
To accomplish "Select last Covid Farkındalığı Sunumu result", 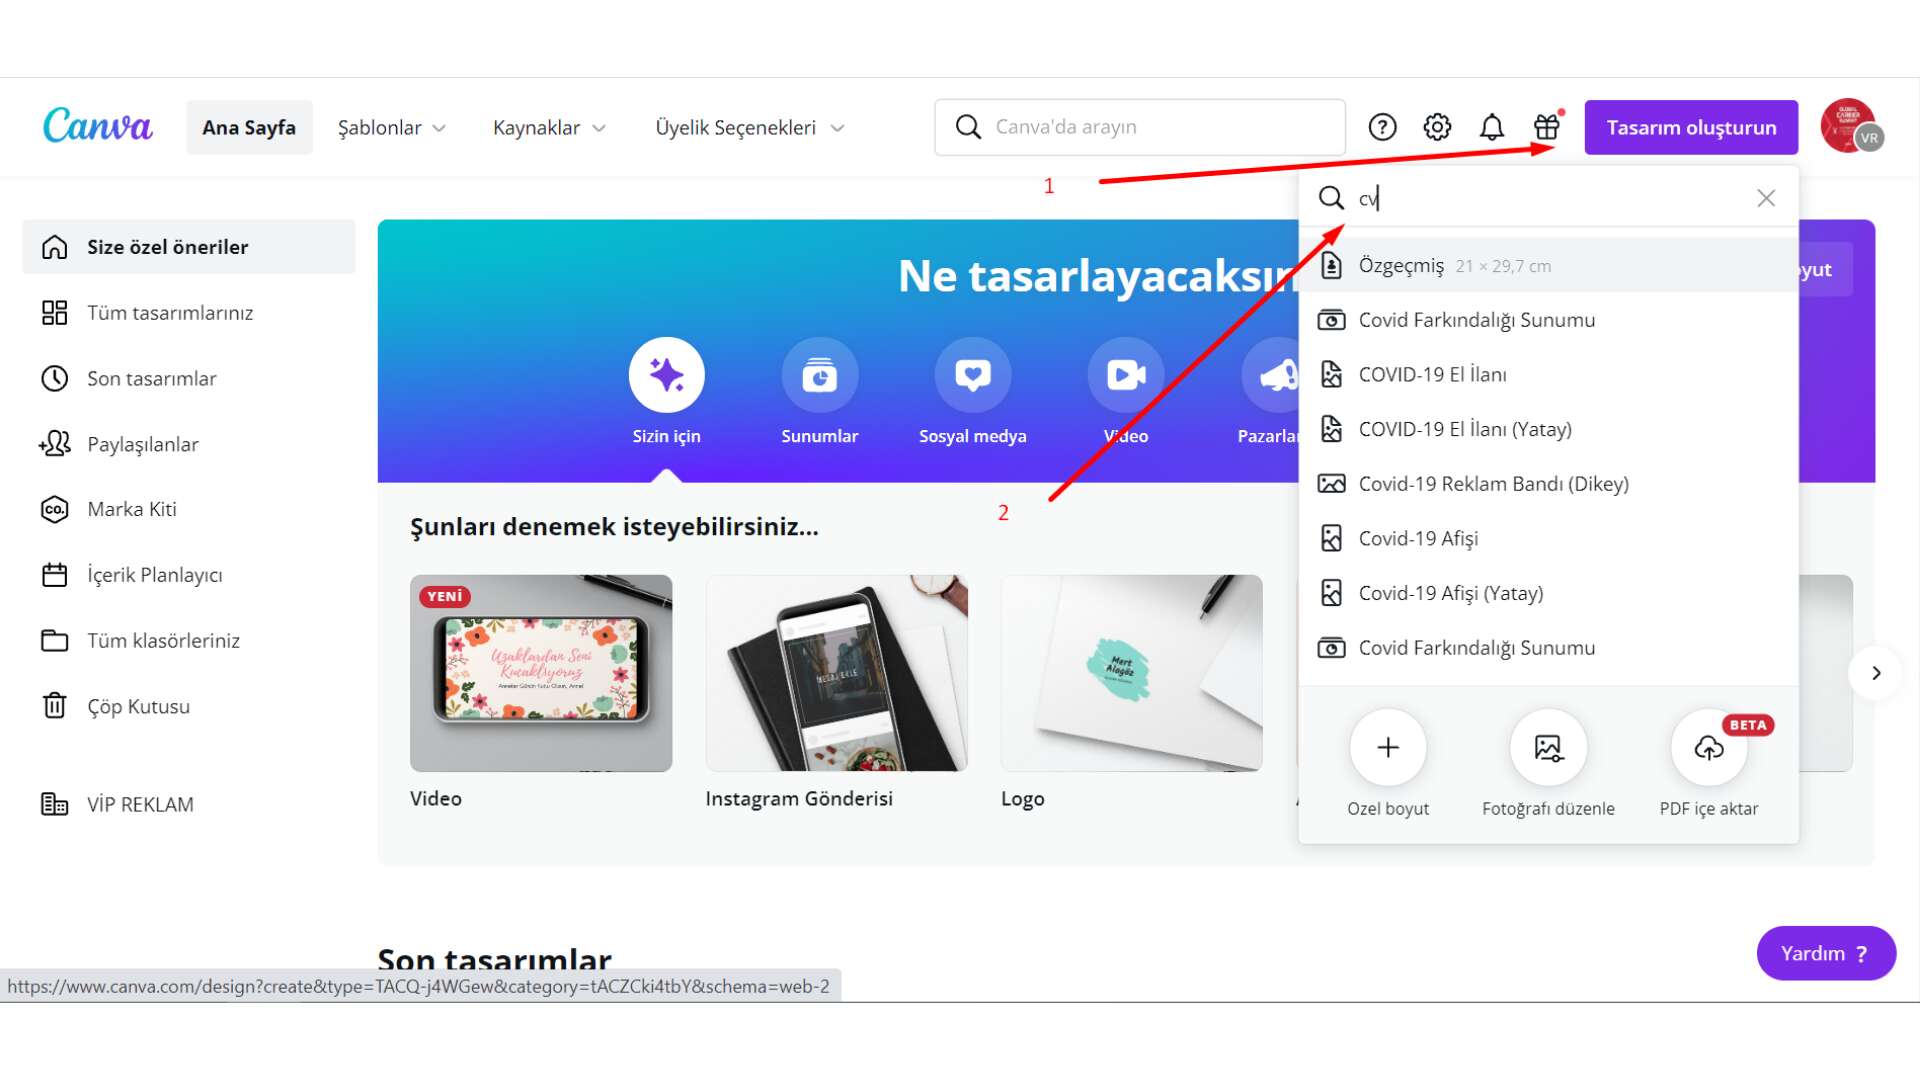I will coord(1548,648).
